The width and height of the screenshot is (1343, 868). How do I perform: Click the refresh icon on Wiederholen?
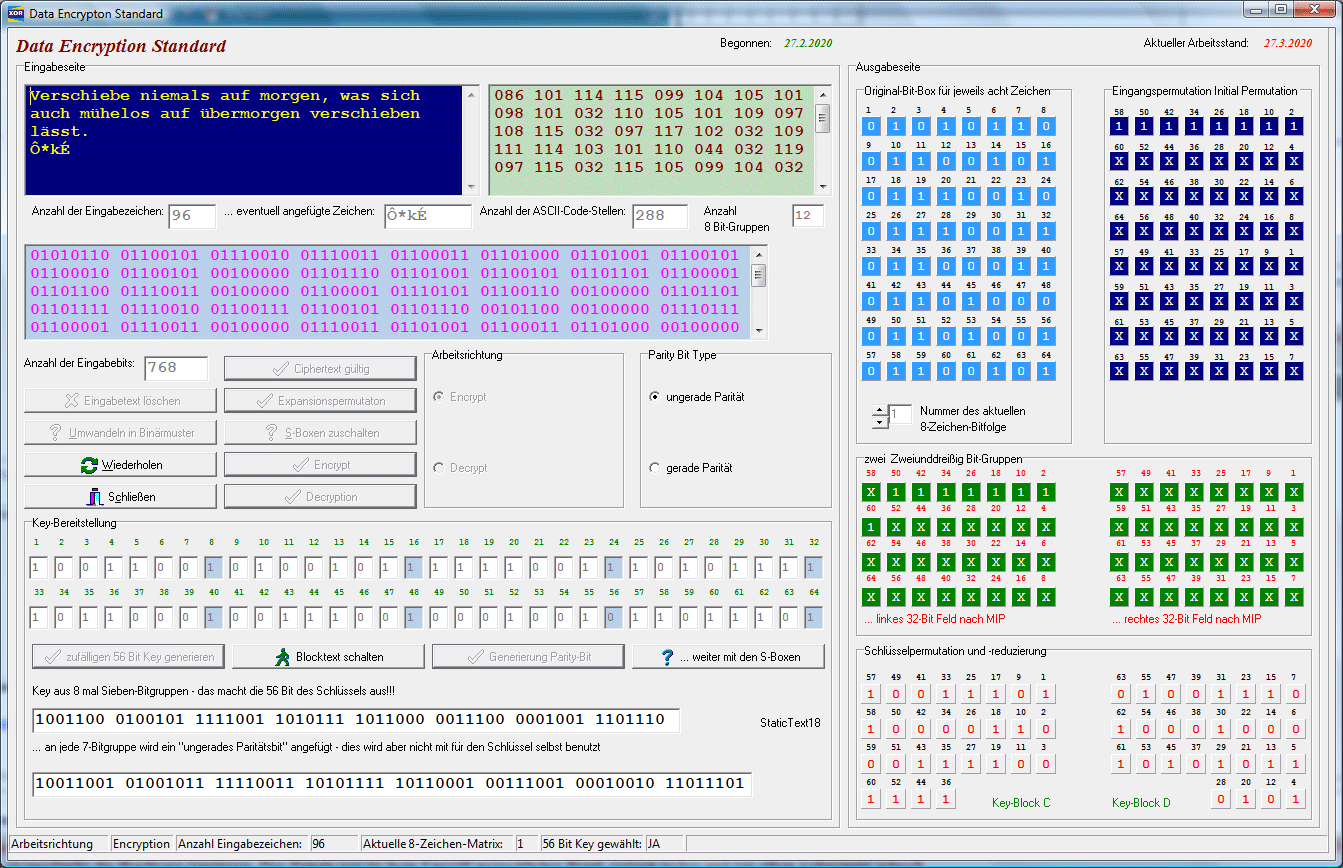pyautogui.click(x=88, y=465)
